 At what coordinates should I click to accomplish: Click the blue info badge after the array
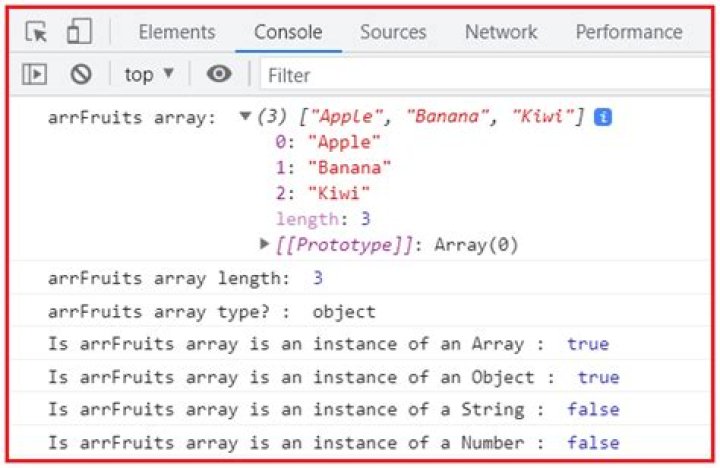coord(603,118)
